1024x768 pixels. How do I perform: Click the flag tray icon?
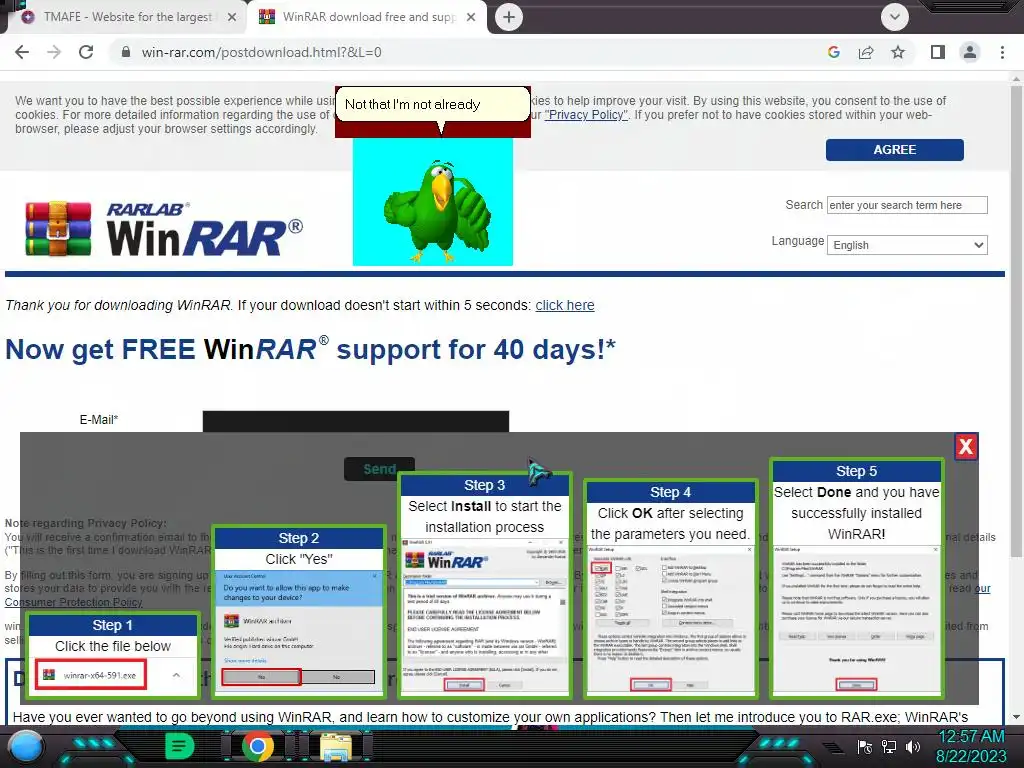[865, 747]
